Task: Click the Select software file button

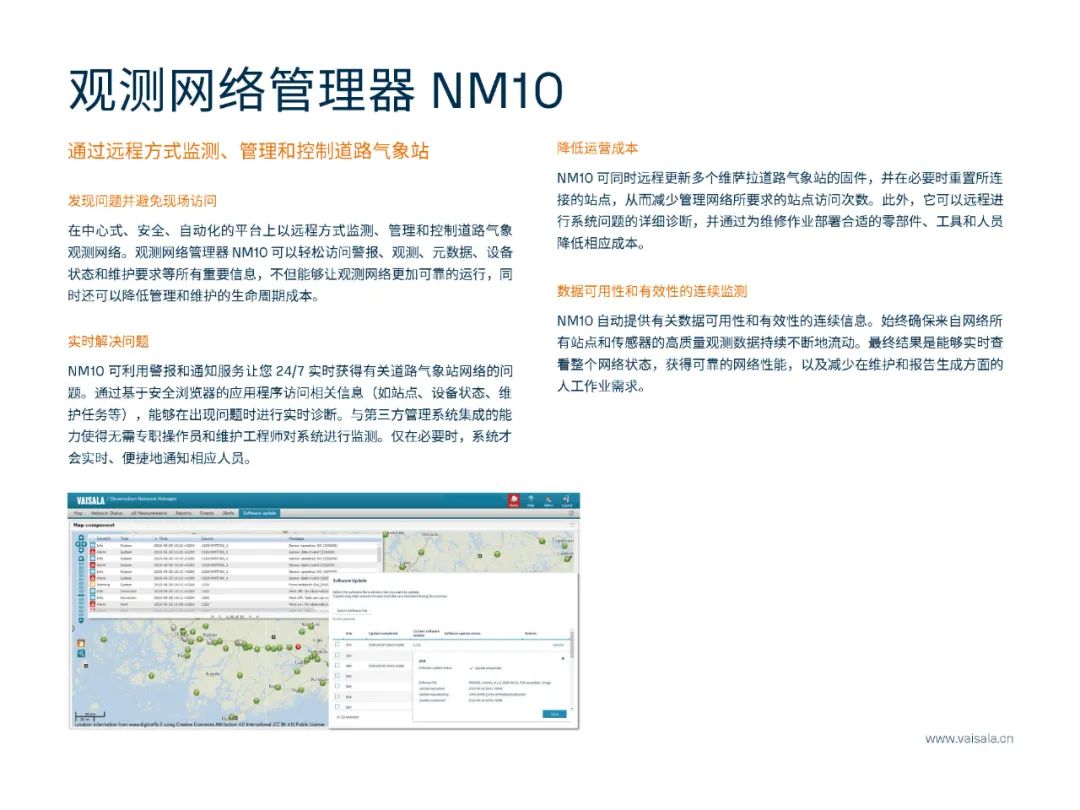Action: click(x=352, y=610)
